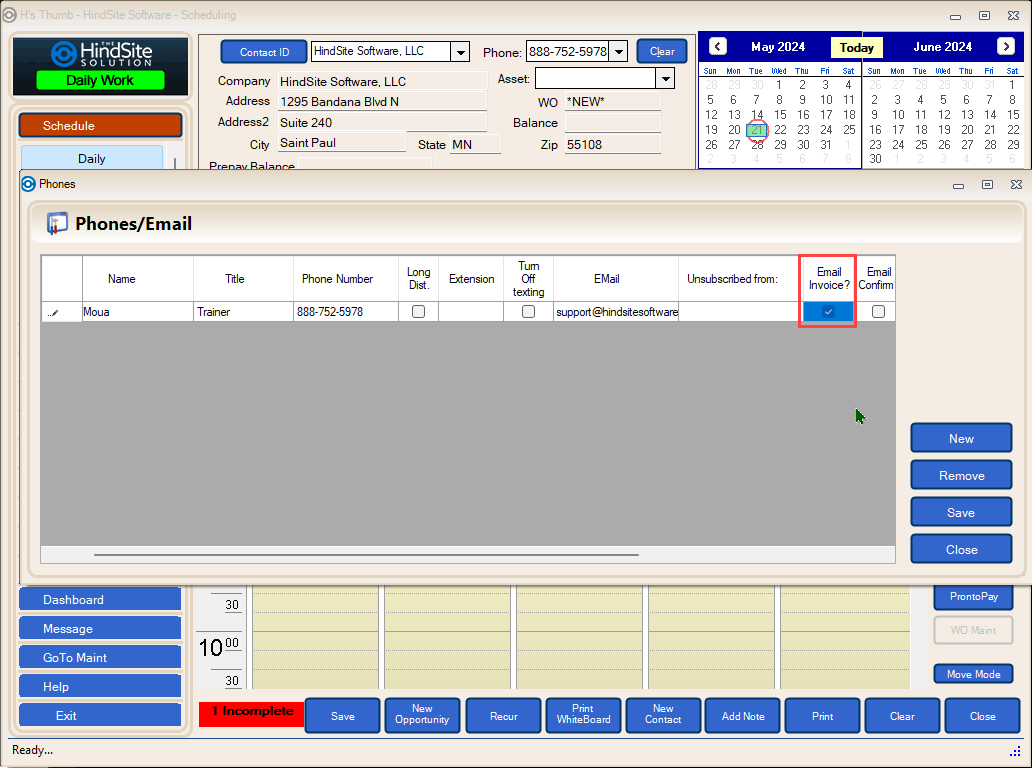
Task: Click the horizontal scrollbar in phones grid
Action: coord(365,554)
